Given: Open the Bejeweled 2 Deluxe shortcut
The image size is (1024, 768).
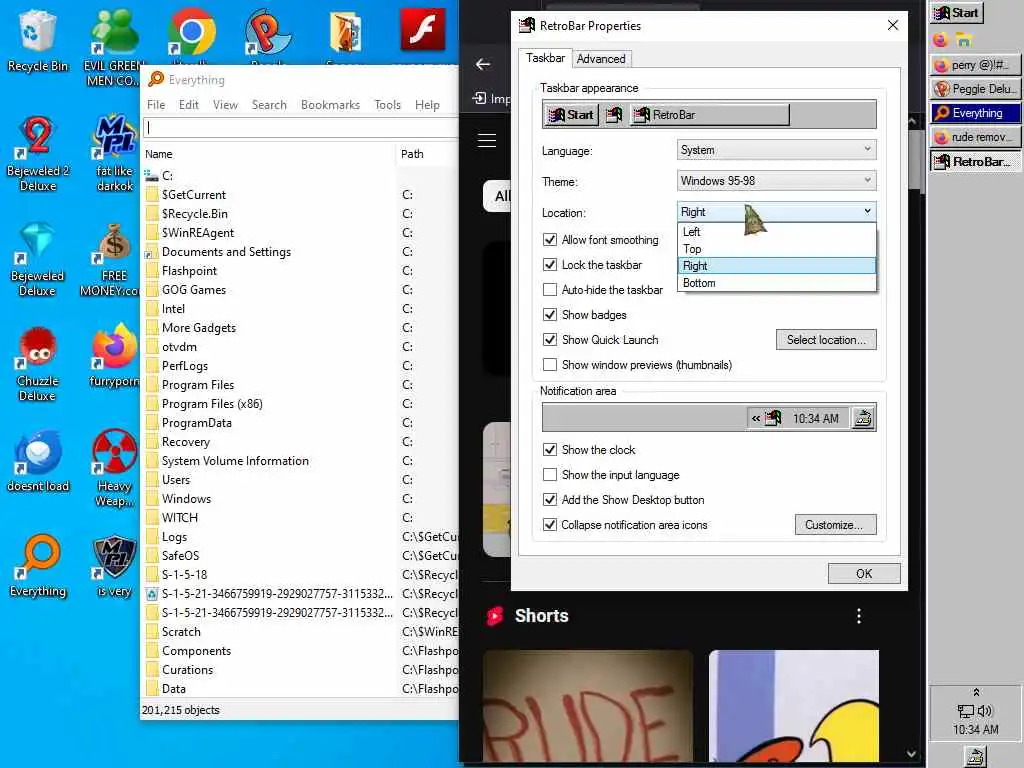Looking at the screenshot, I should pos(37,153).
